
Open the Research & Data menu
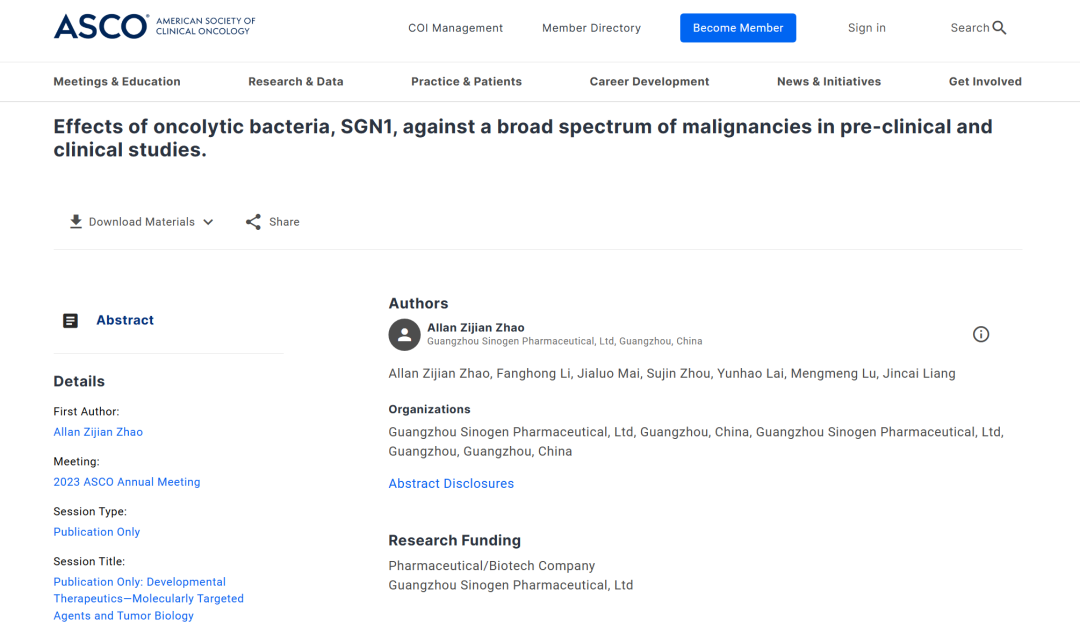pos(295,82)
